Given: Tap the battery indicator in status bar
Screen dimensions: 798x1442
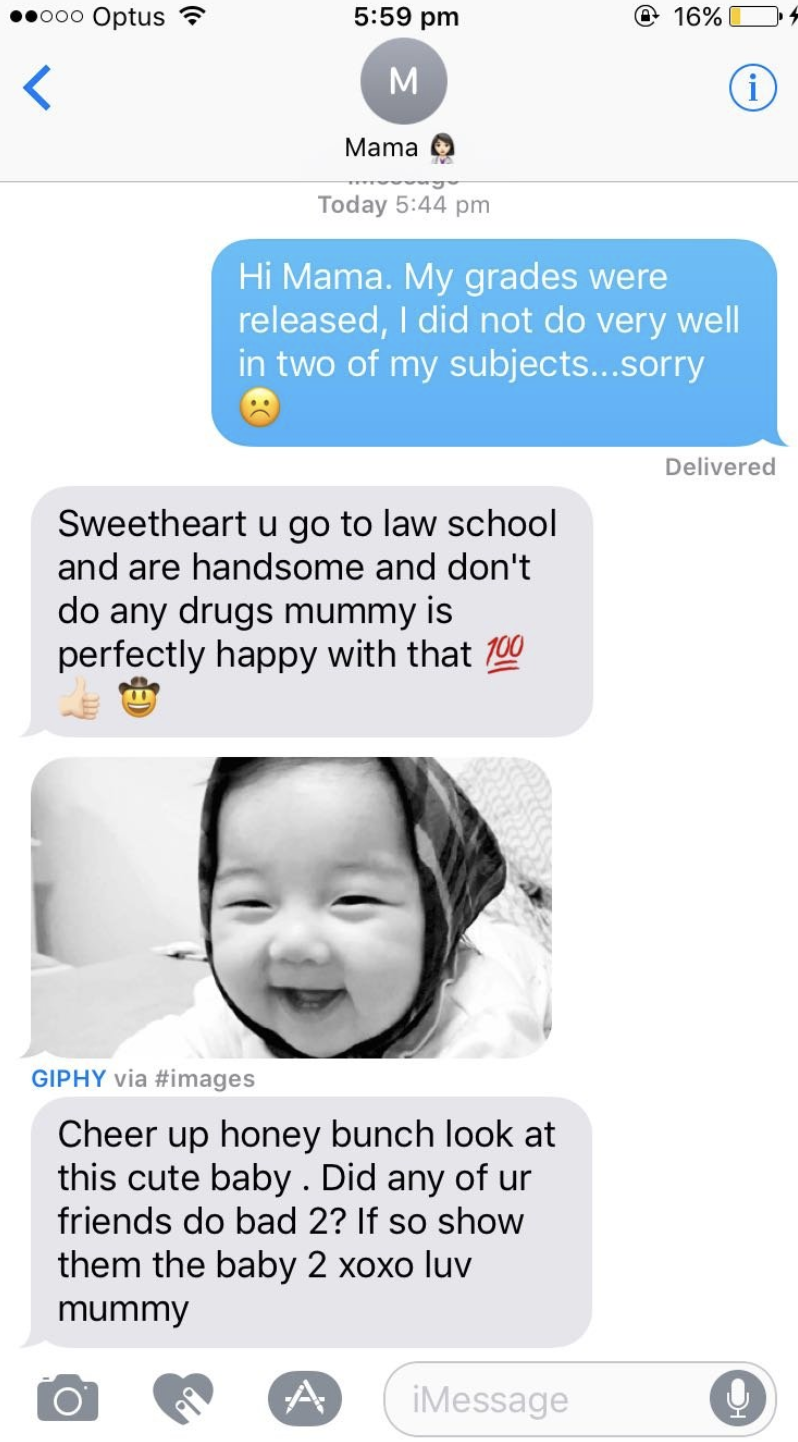Looking at the screenshot, I should pos(755,17).
